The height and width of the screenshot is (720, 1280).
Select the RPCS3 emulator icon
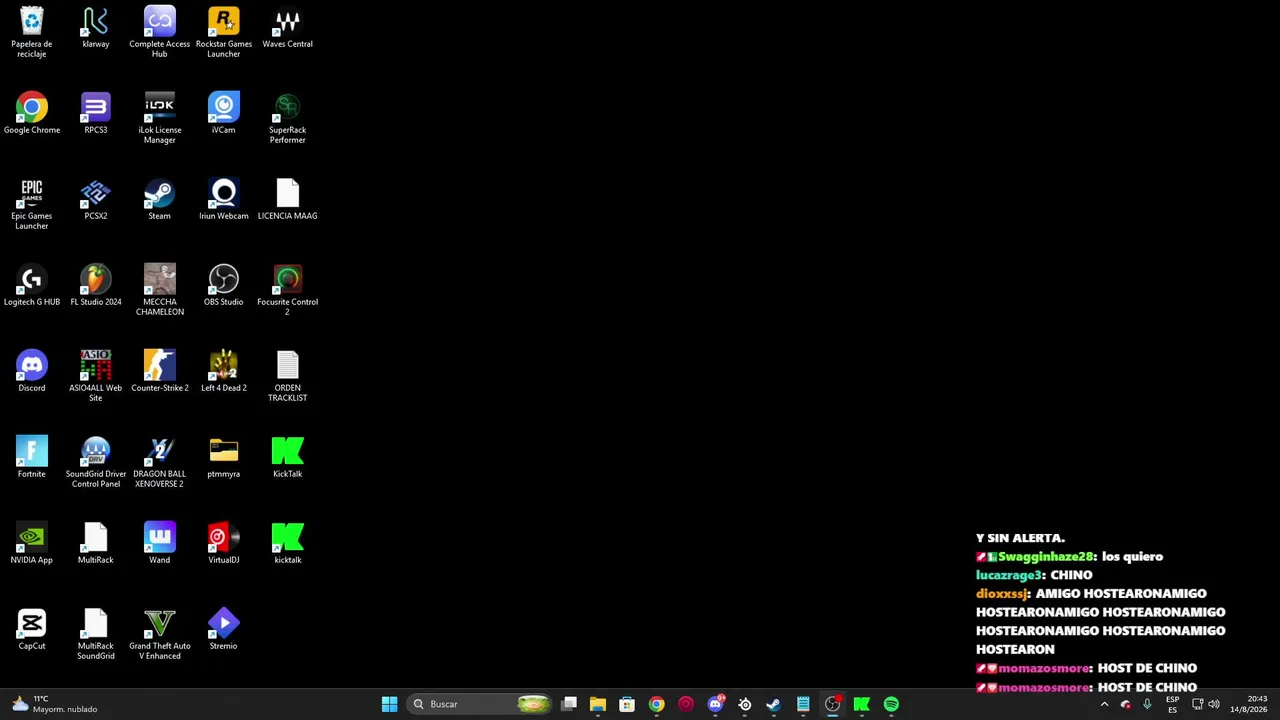click(x=96, y=114)
